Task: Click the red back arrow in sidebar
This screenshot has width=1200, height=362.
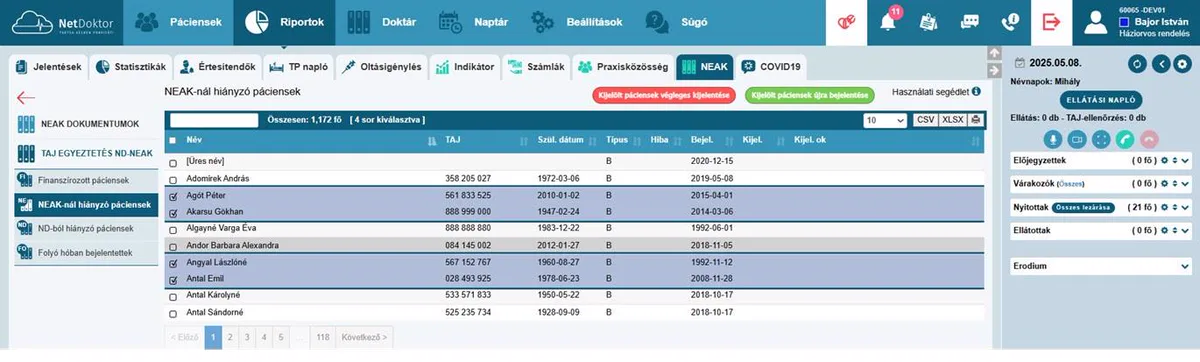Action: pyautogui.click(x=26, y=97)
